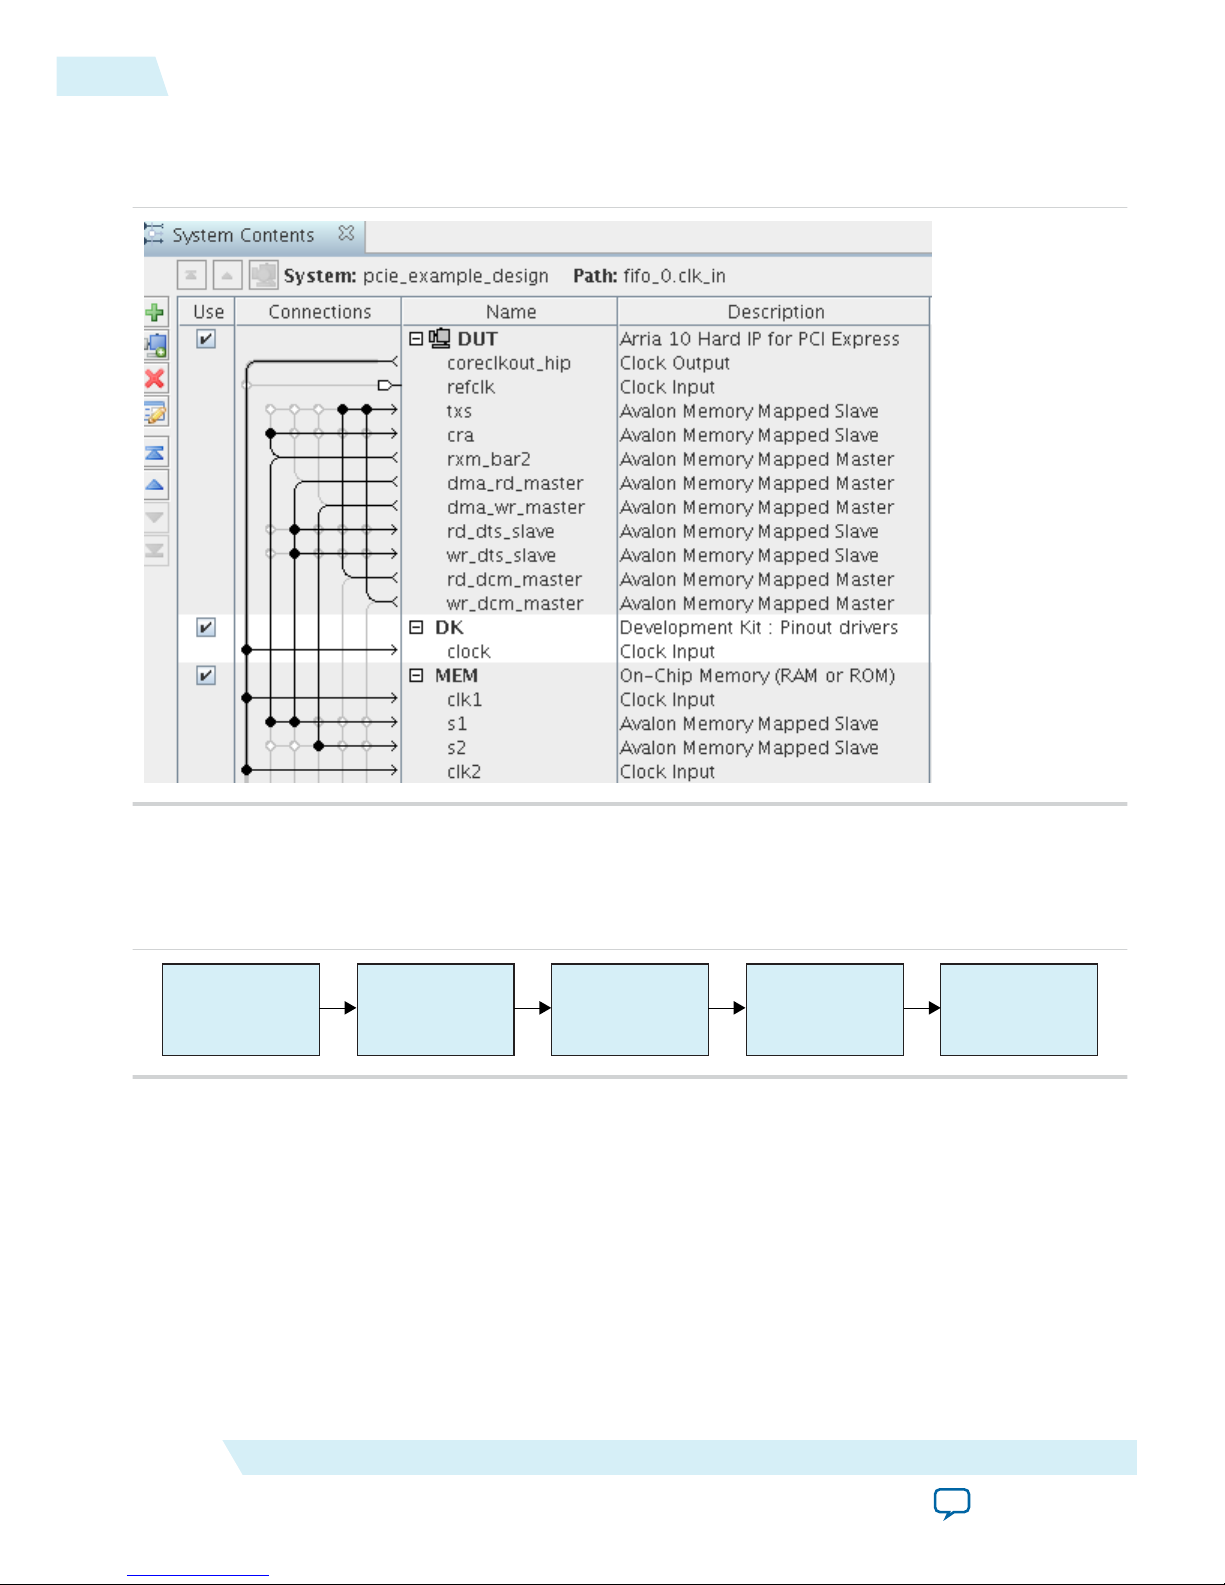Select the dma_wr_master interface row
The width and height of the screenshot is (1225, 1585).
click(515, 507)
